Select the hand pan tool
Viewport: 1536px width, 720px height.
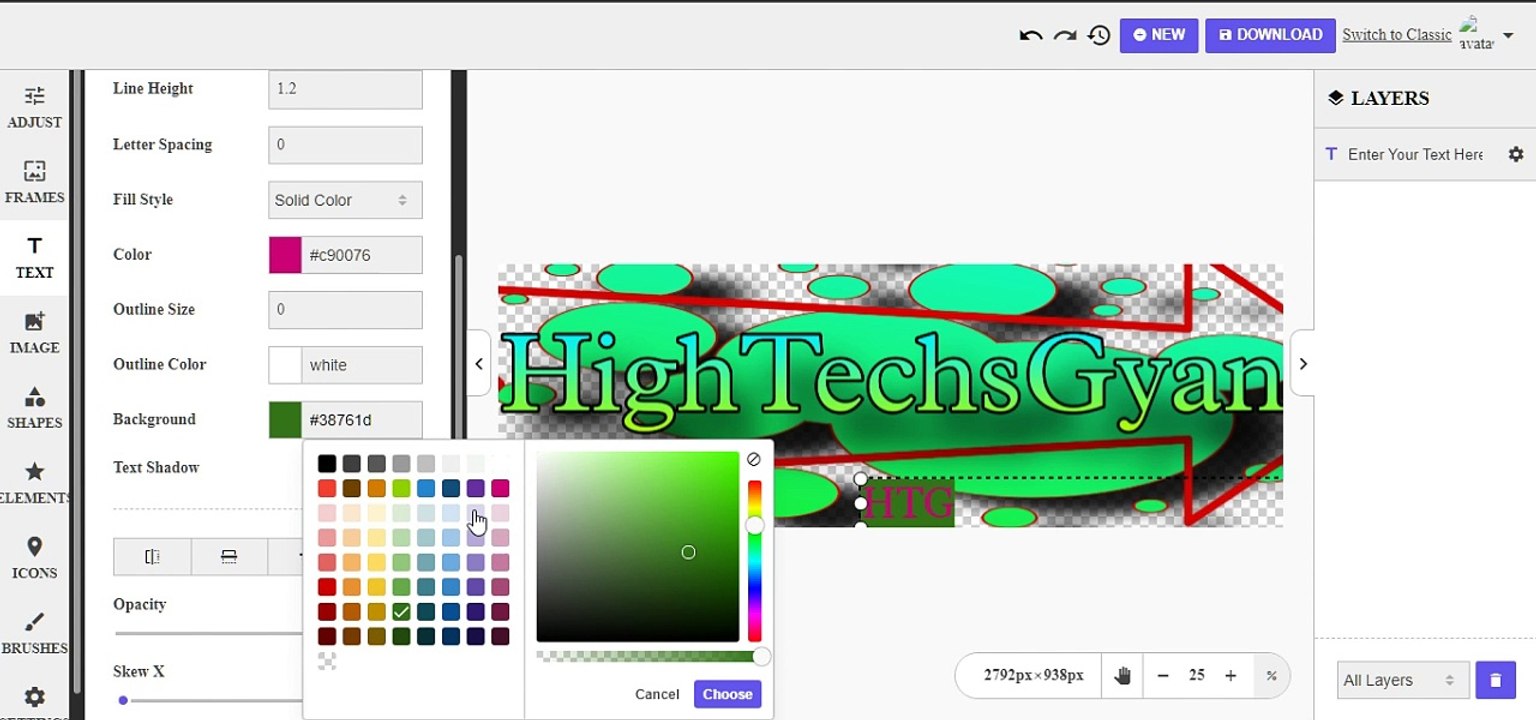coord(1122,676)
